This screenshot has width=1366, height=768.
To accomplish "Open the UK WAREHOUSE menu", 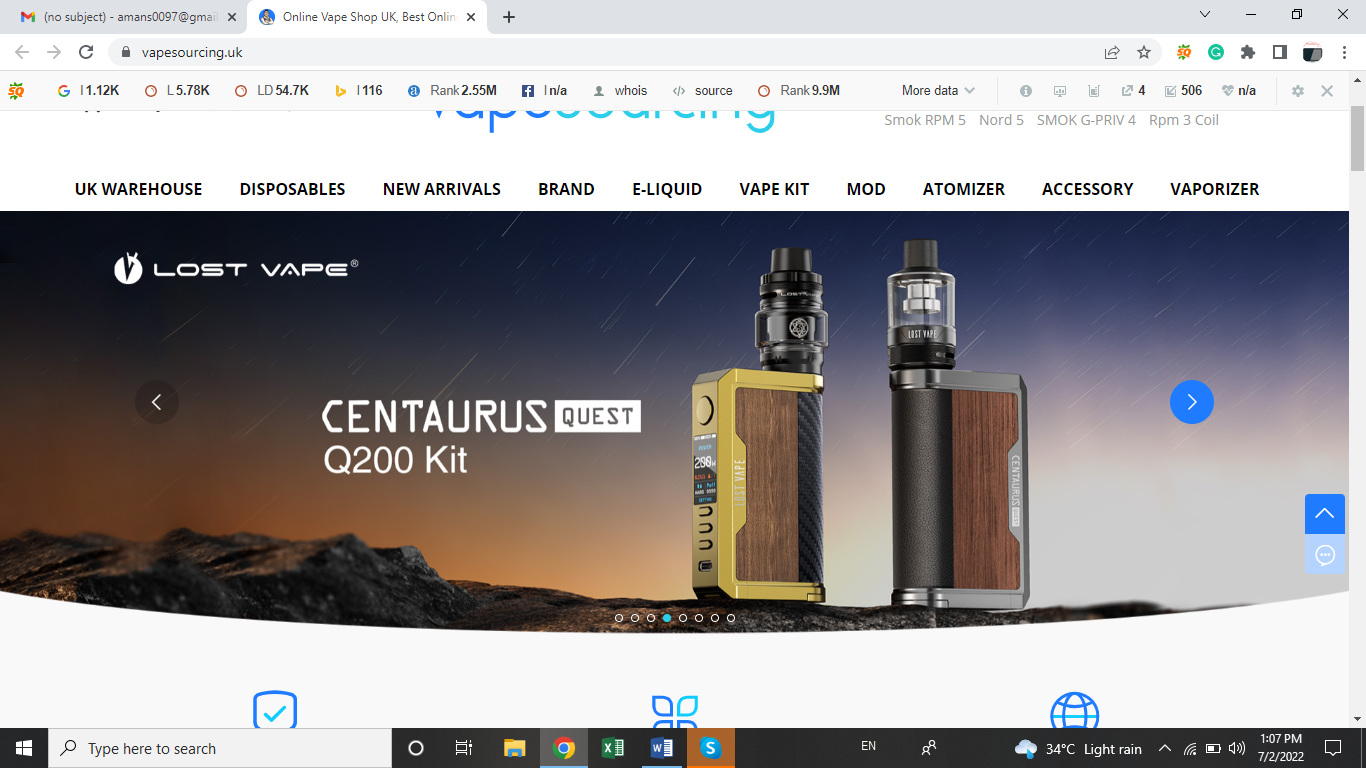I will click(138, 189).
